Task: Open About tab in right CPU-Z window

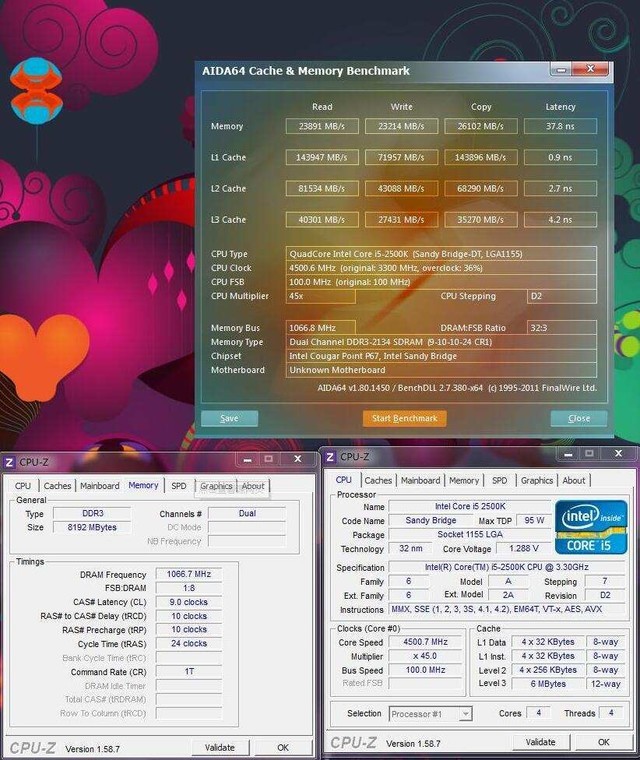Action: (574, 480)
